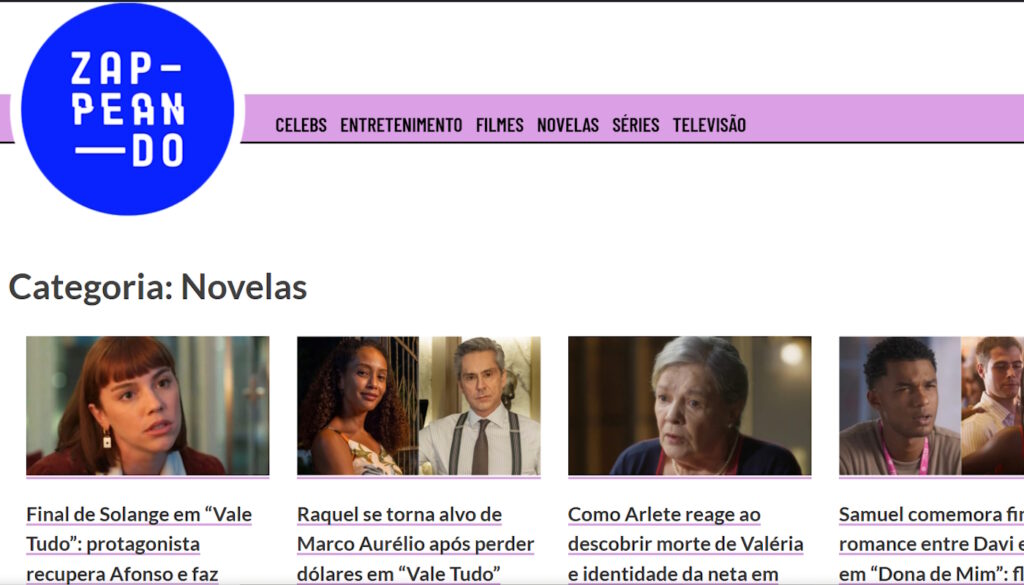Image resolution: width=1024 pixels, height=585 pixels.
Task: Select Filmes in the navigation bar
Action: point(500,124)
